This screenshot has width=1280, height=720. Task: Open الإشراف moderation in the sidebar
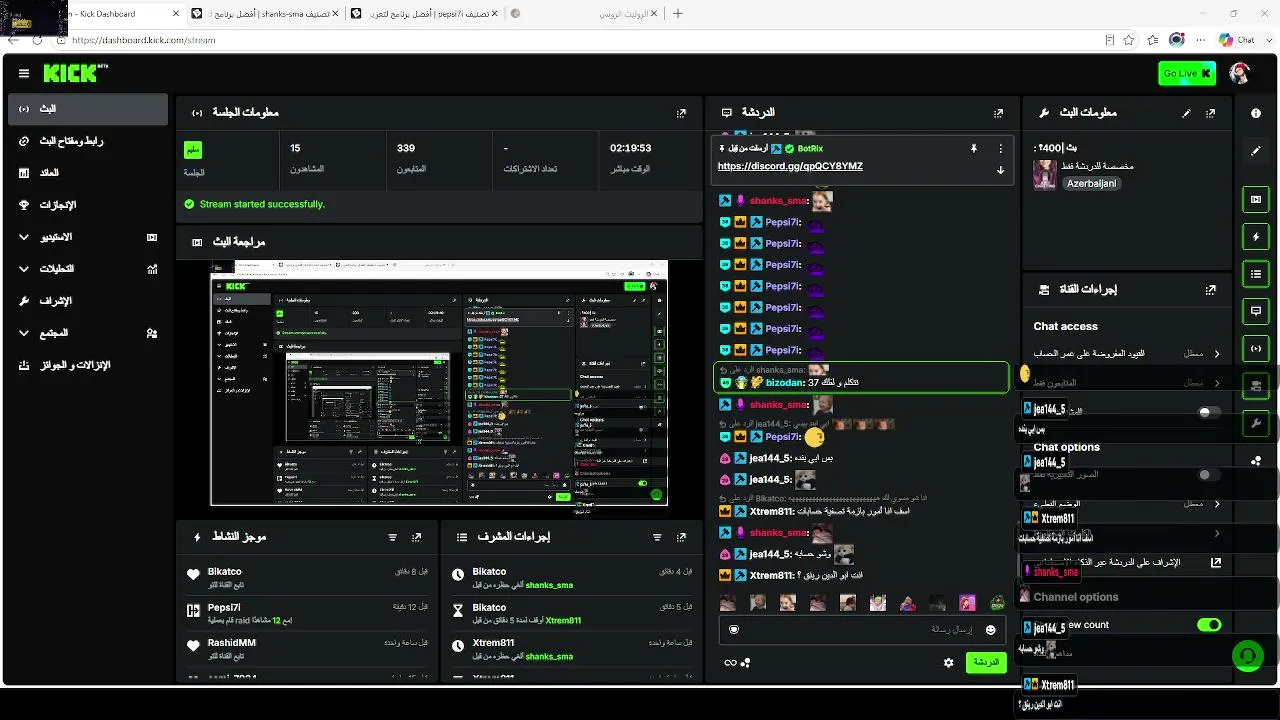(88, 301)
